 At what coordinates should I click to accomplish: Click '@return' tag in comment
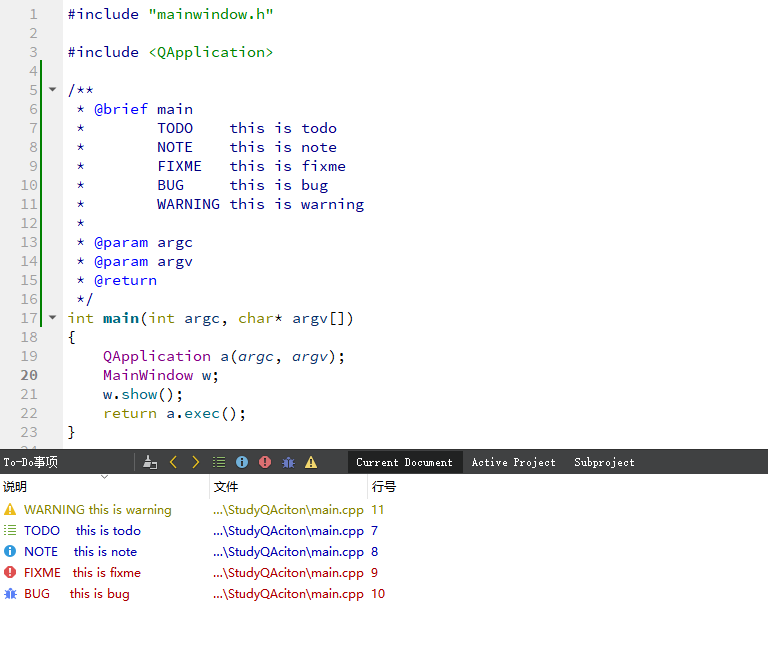[x=126, y=281]
